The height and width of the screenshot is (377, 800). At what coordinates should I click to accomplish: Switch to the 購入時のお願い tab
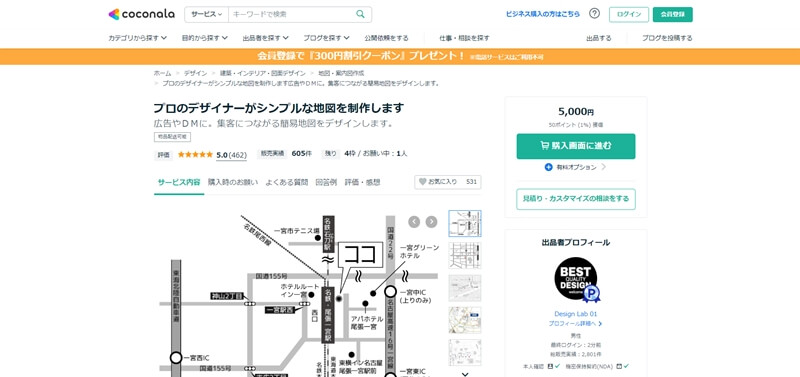(233, 182)
